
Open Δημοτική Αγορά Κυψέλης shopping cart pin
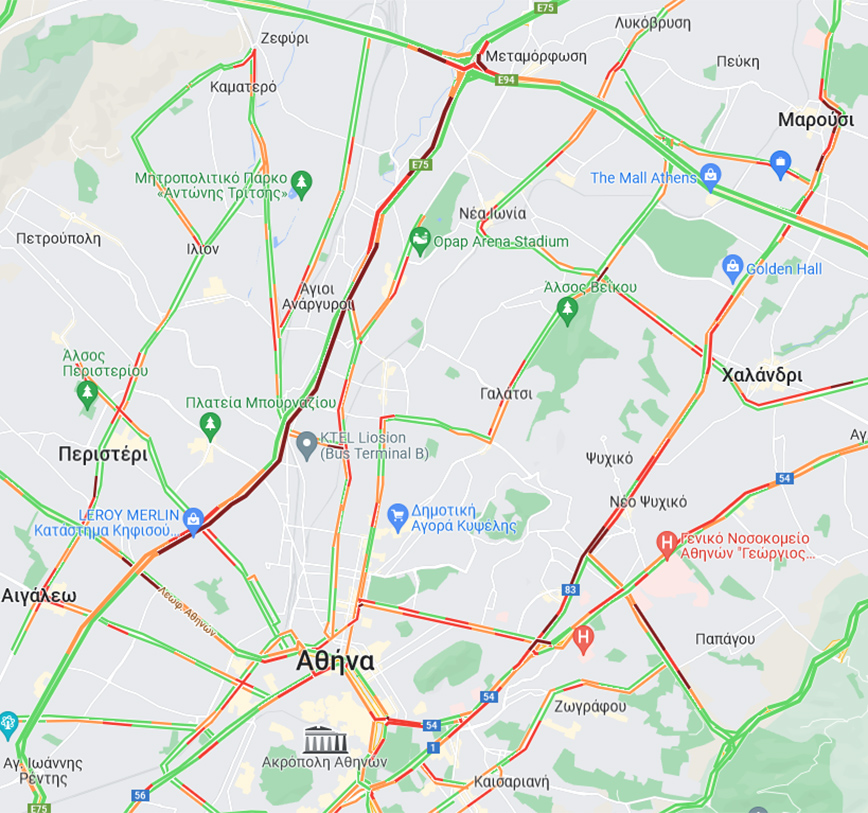397,517
